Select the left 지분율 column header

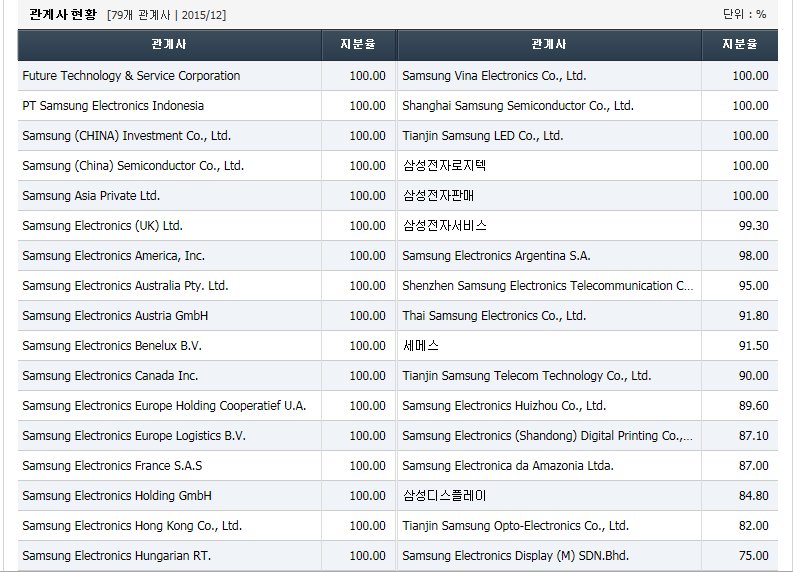[x=359, y=45]
